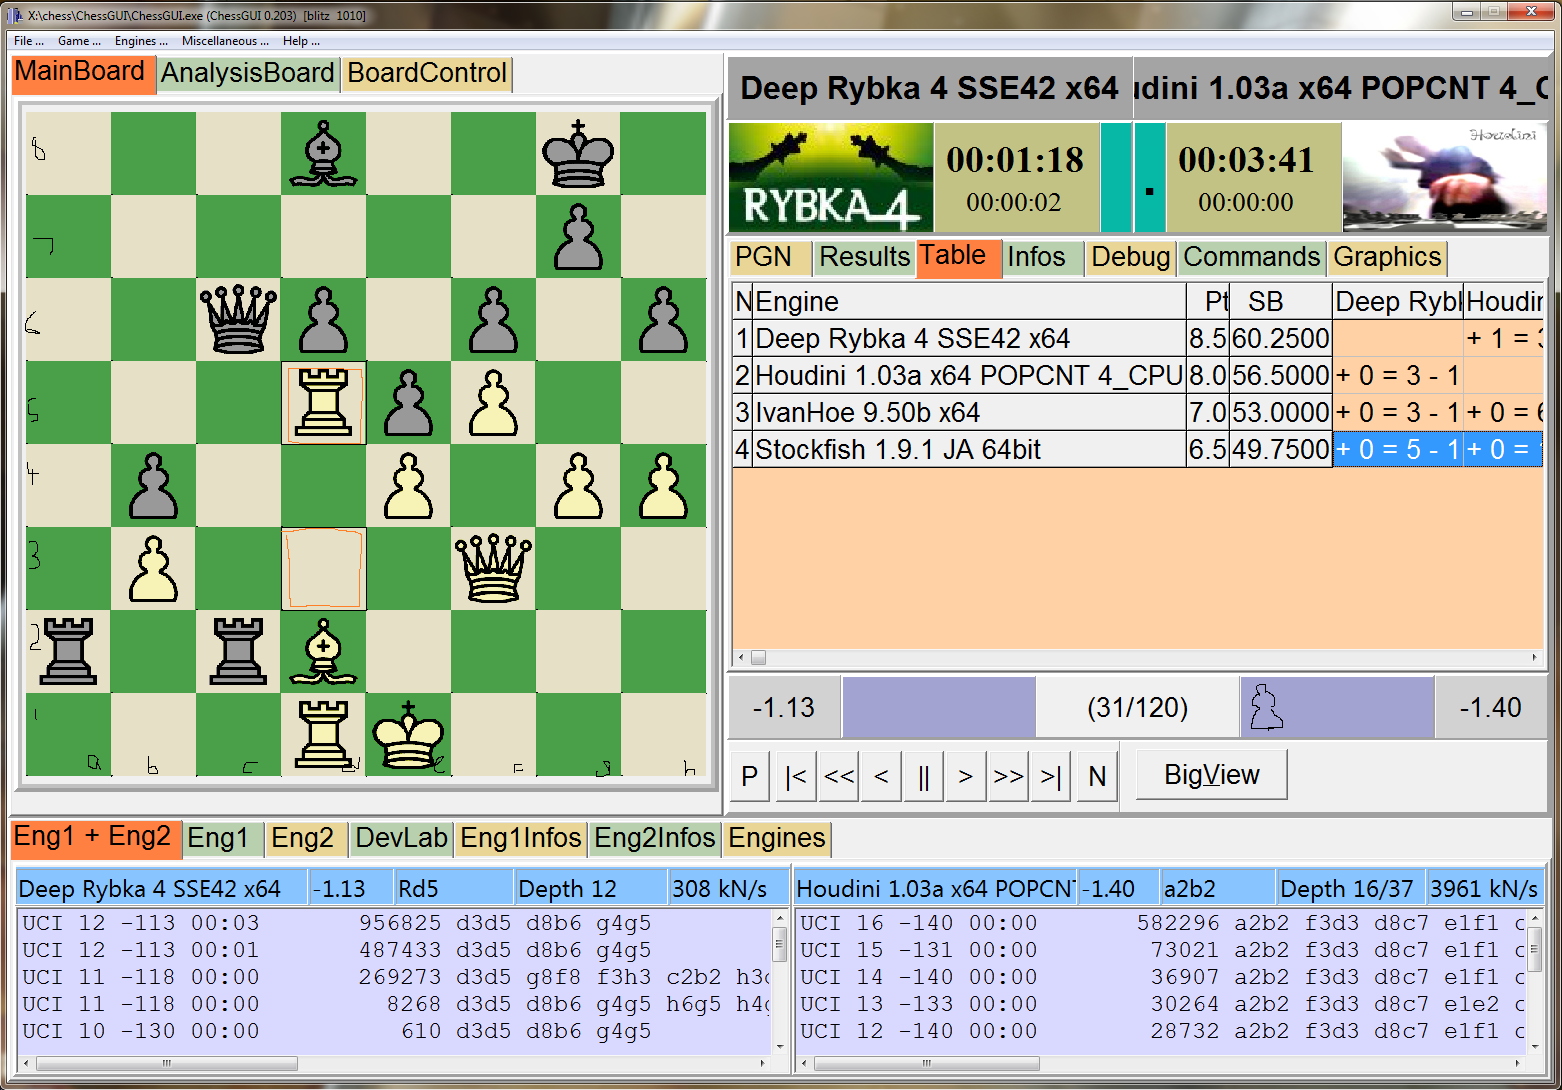Switch to the Eng2 tab
The width and height of the screenshot is (1562, 1090).
pos(308,838)
